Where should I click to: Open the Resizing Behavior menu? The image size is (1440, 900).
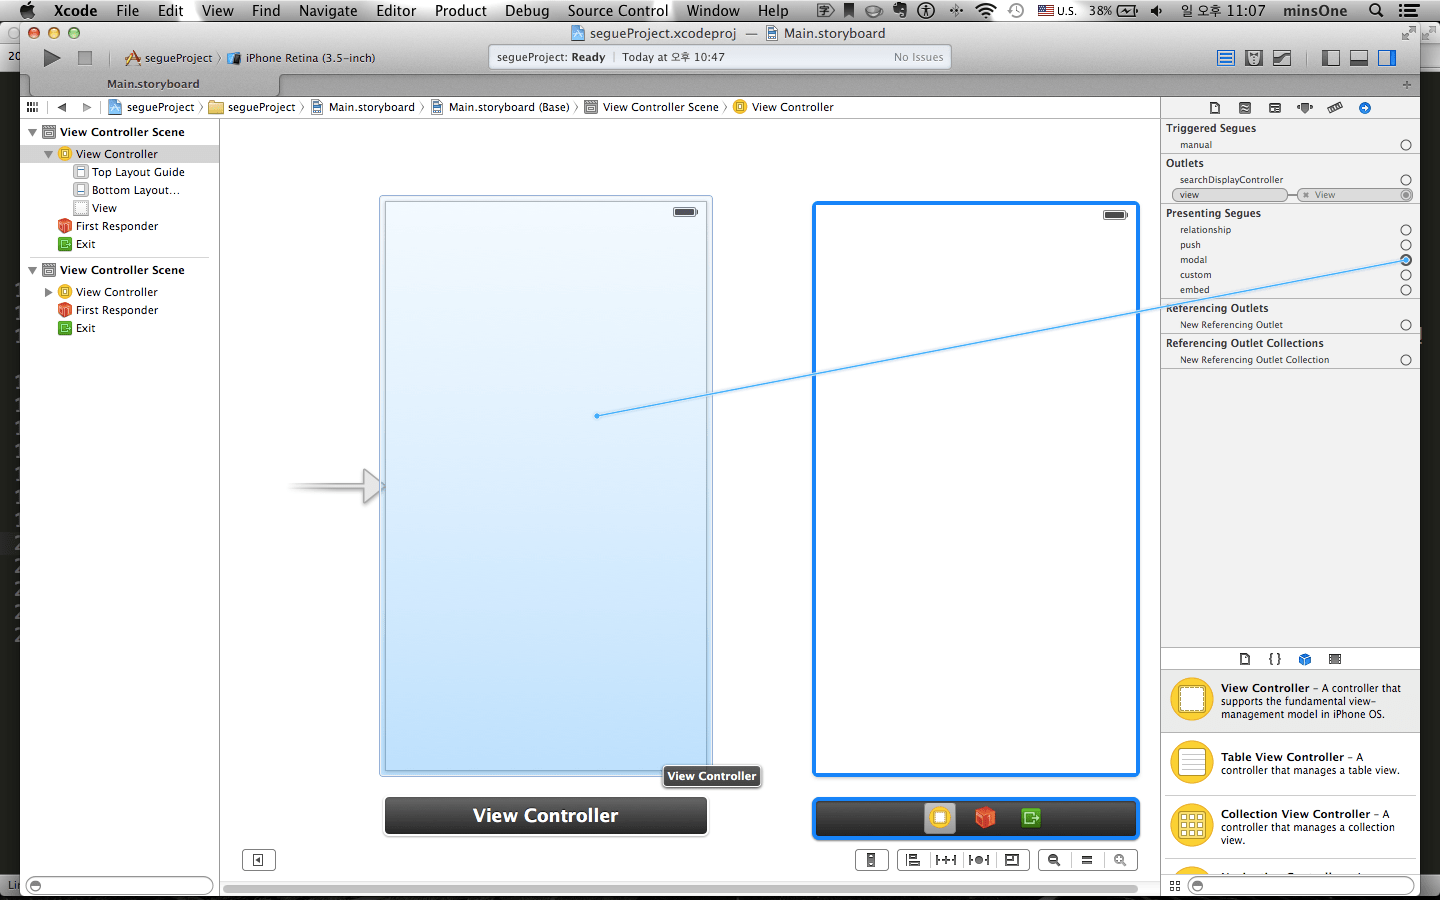[x=1012, y=860]
